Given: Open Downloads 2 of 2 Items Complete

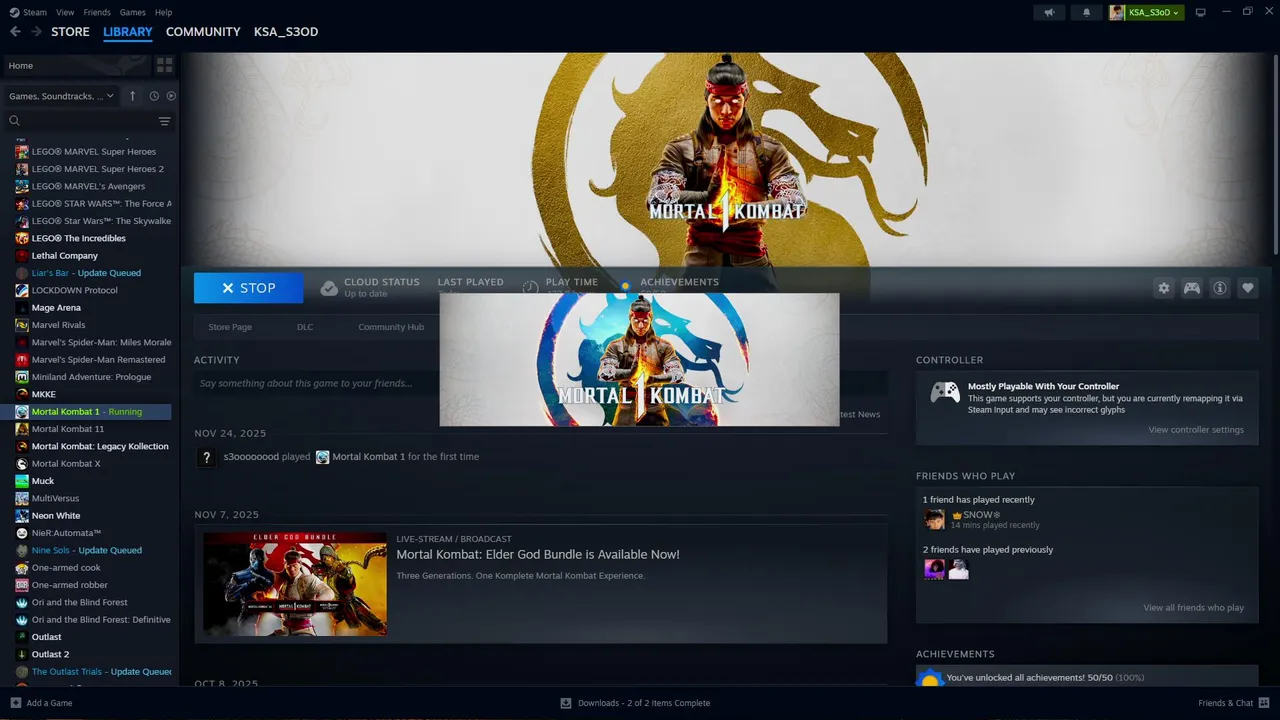Looking at the screenshot, I should (644, 703).
